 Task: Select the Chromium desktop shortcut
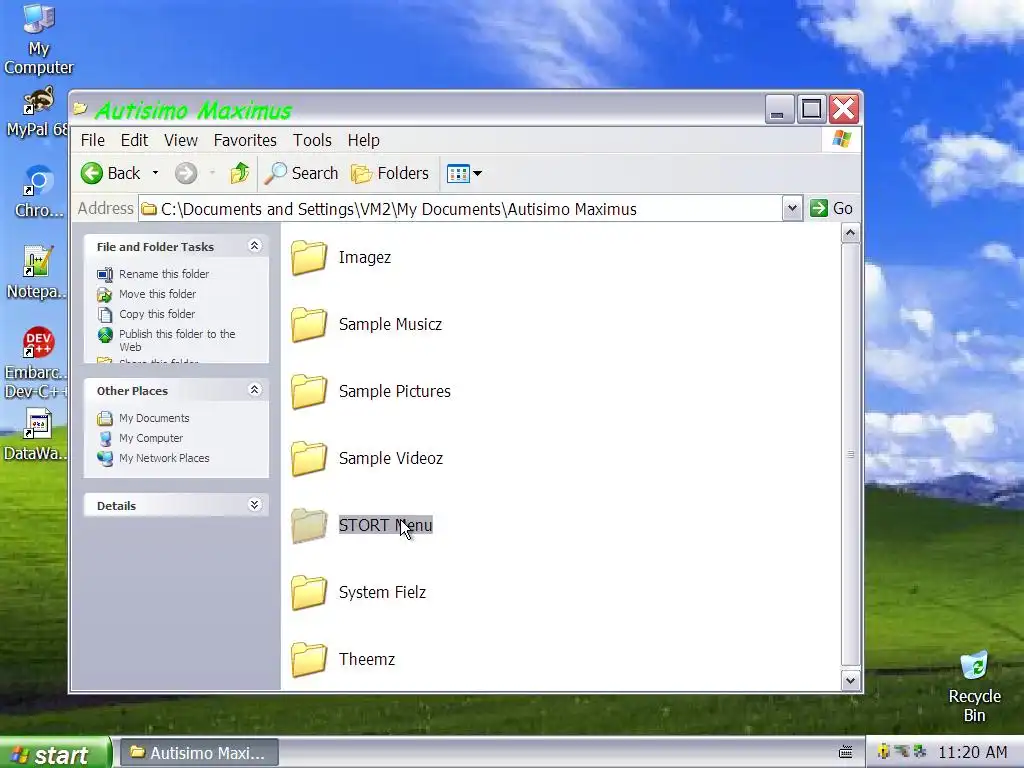[39, 193]
